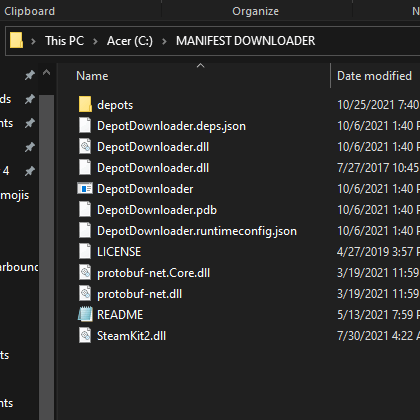Navigate to Acer (C:) in the breadcrumb
Image resolution: width=420 pixels, height=420 pixels.
(130, 41)
